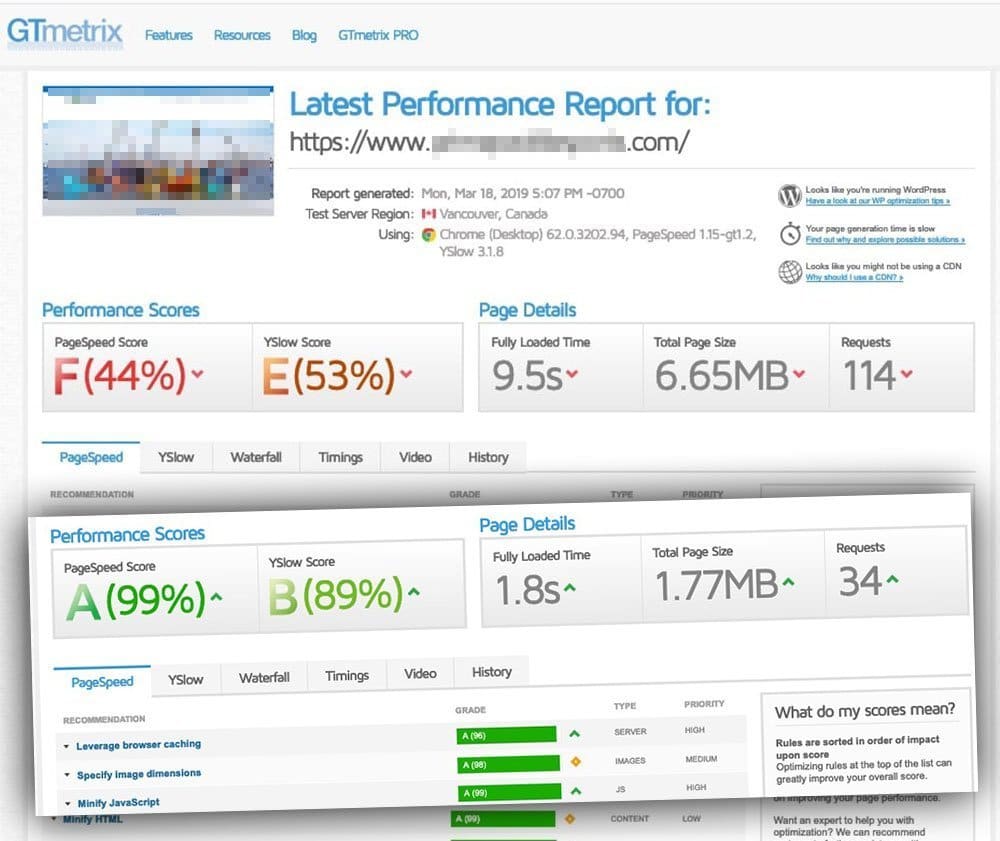Click the lower RECOMMENDATION column header

104,719
